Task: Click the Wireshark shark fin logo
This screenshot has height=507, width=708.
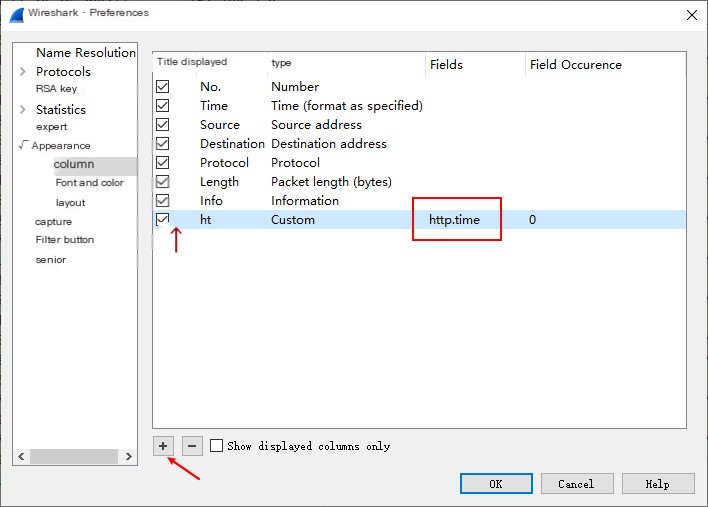Action: [x=17, y=14]
